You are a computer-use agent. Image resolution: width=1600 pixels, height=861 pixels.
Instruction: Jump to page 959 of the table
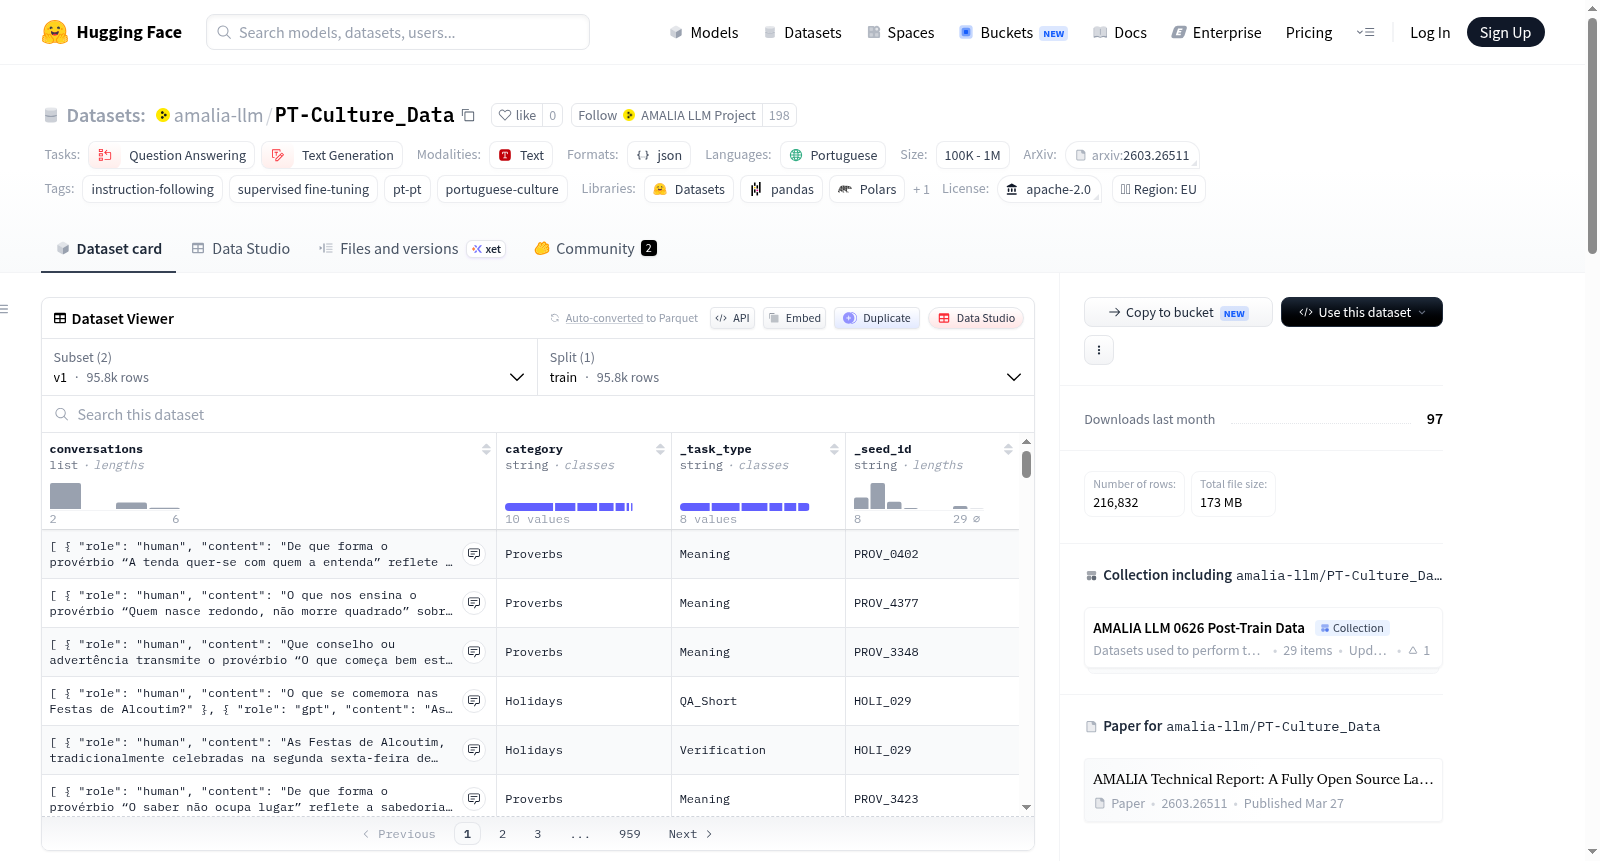pos(630,834)
